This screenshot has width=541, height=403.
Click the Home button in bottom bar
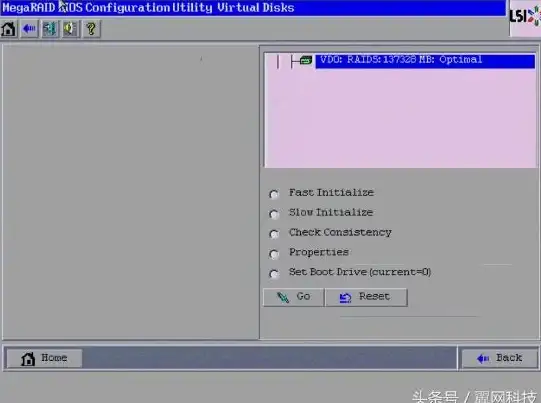[44, 358]
